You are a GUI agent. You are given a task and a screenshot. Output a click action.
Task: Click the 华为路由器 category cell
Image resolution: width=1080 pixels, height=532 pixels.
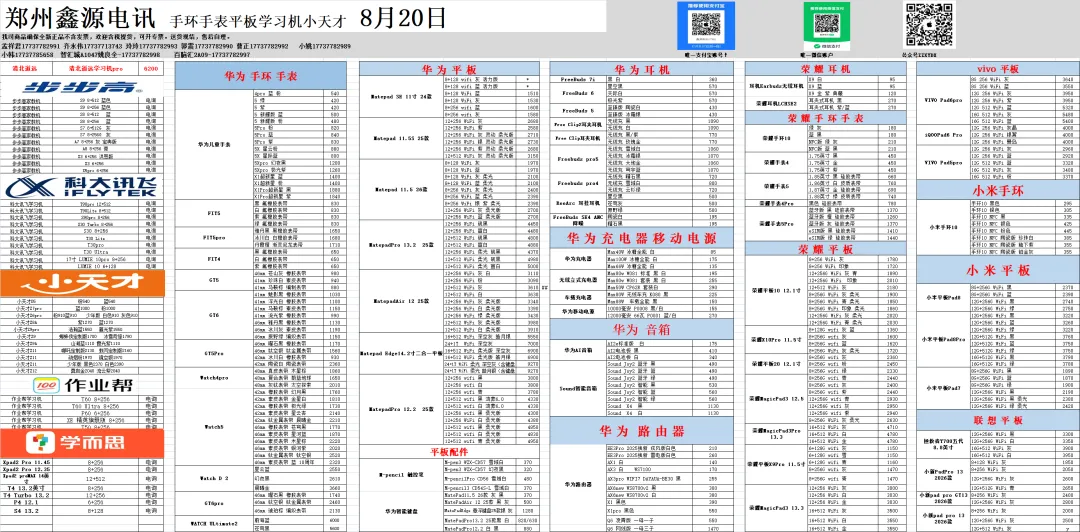[577, 486]
